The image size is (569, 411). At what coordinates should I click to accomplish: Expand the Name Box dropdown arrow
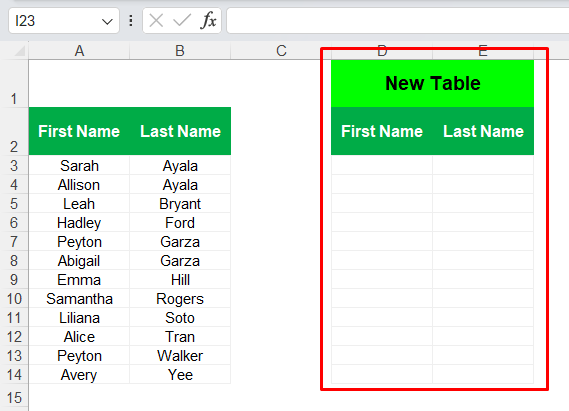coord(107,22)
